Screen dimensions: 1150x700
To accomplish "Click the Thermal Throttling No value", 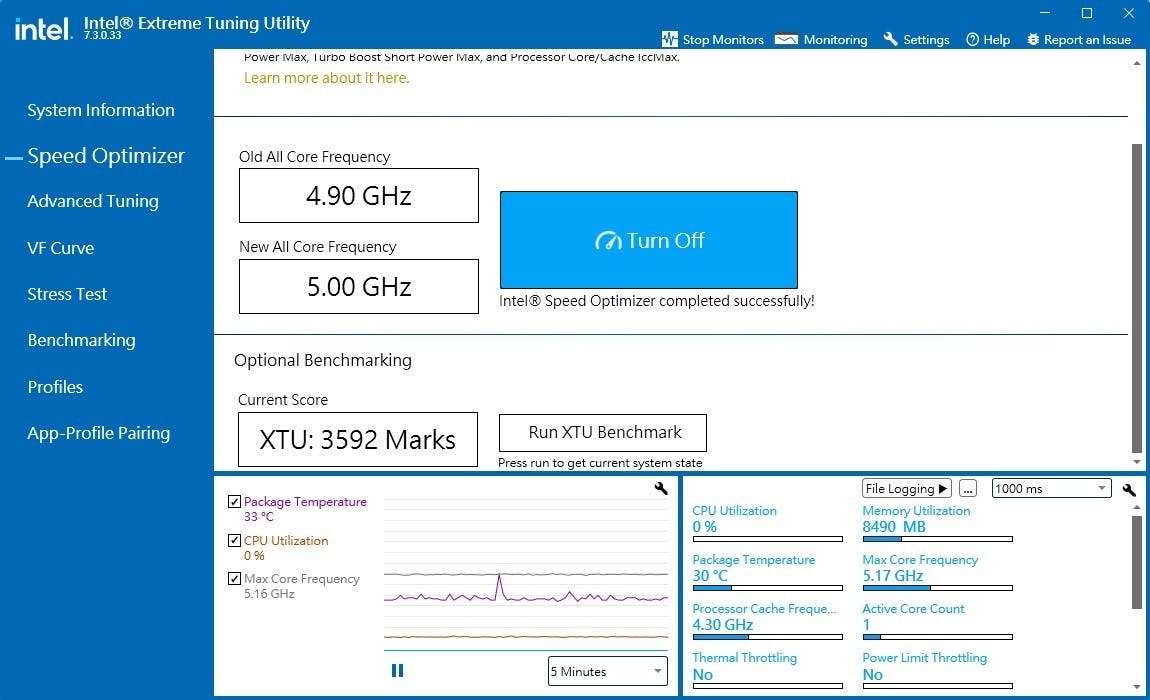I will coord(703,674).
